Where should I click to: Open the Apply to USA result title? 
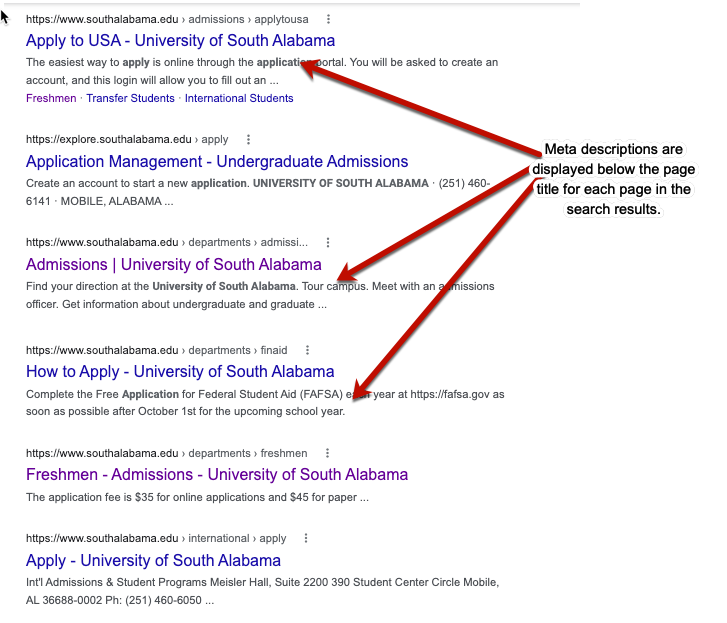pos(180,41)
